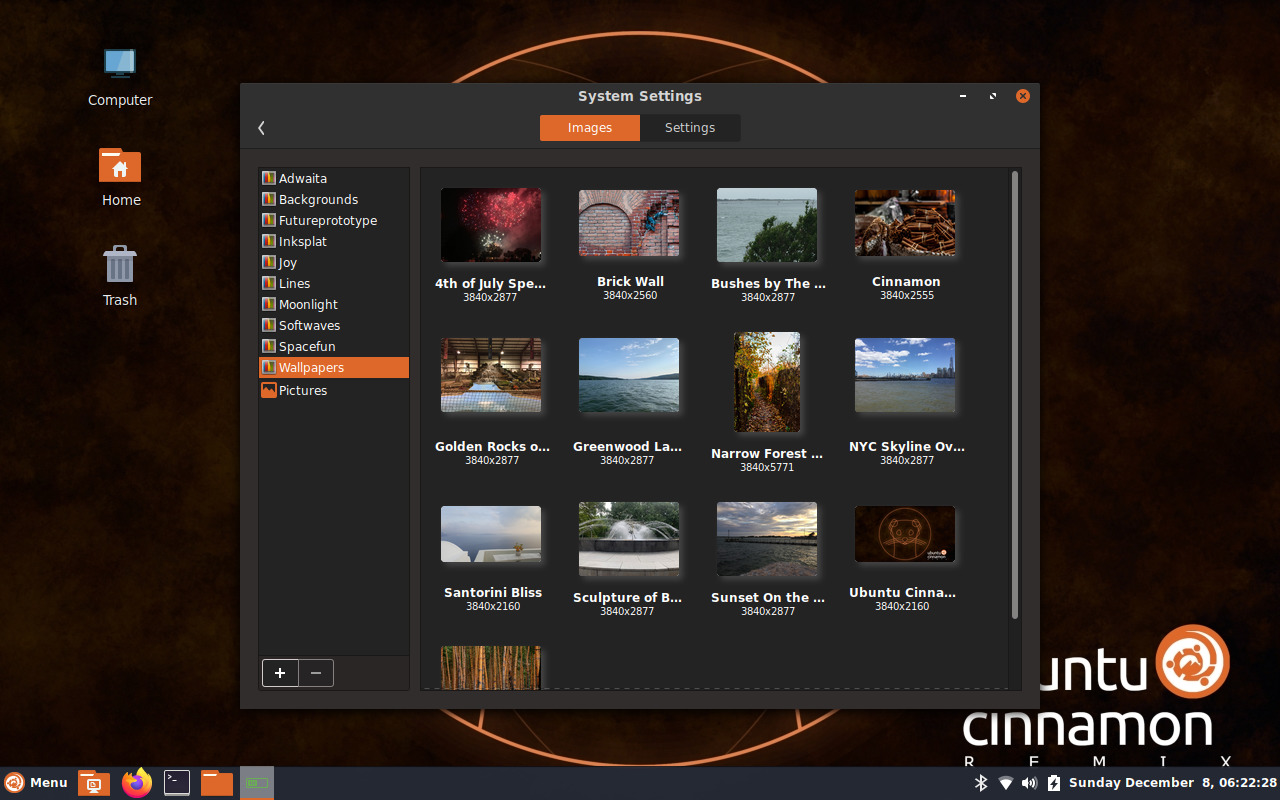
Task: Select the Santorini Bliss wallpaper
Action: pyautogui.click(x=491, y=534)
